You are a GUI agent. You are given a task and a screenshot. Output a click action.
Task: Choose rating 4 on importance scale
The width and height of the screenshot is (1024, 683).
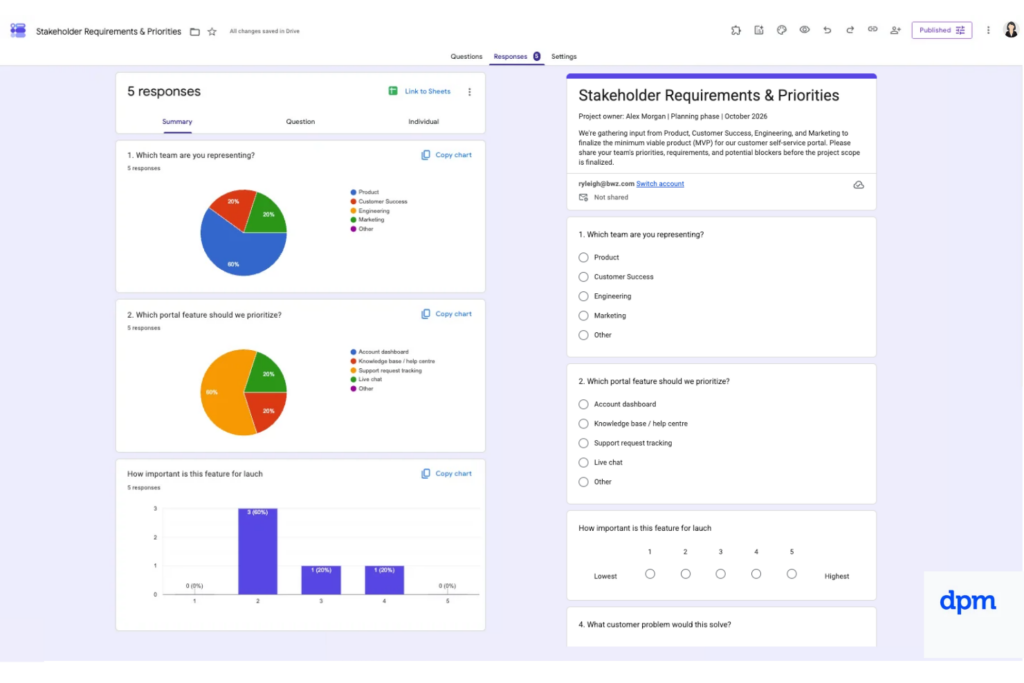pos(756,574)
